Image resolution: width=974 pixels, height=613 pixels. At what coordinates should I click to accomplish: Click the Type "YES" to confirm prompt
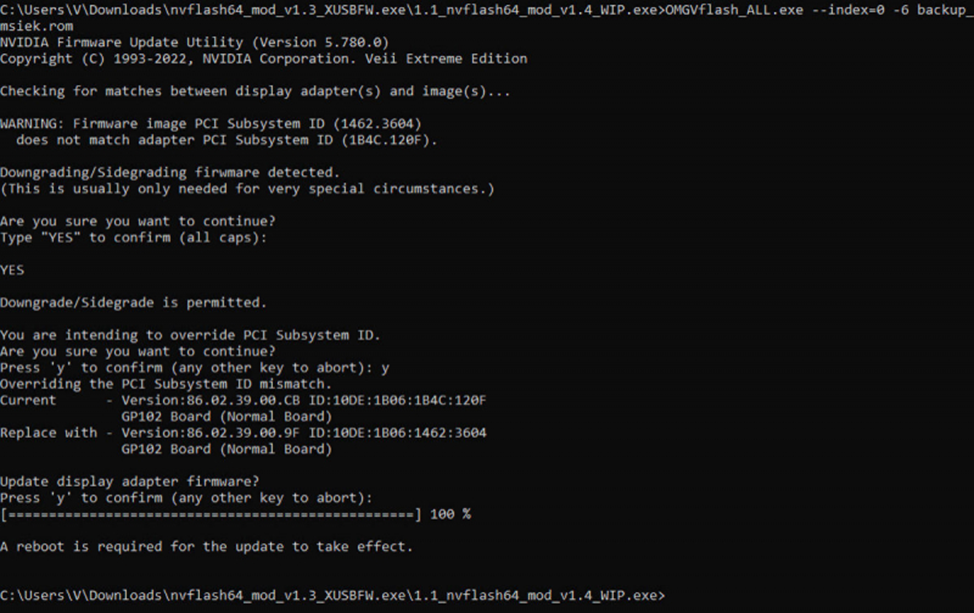coord(134,238)
